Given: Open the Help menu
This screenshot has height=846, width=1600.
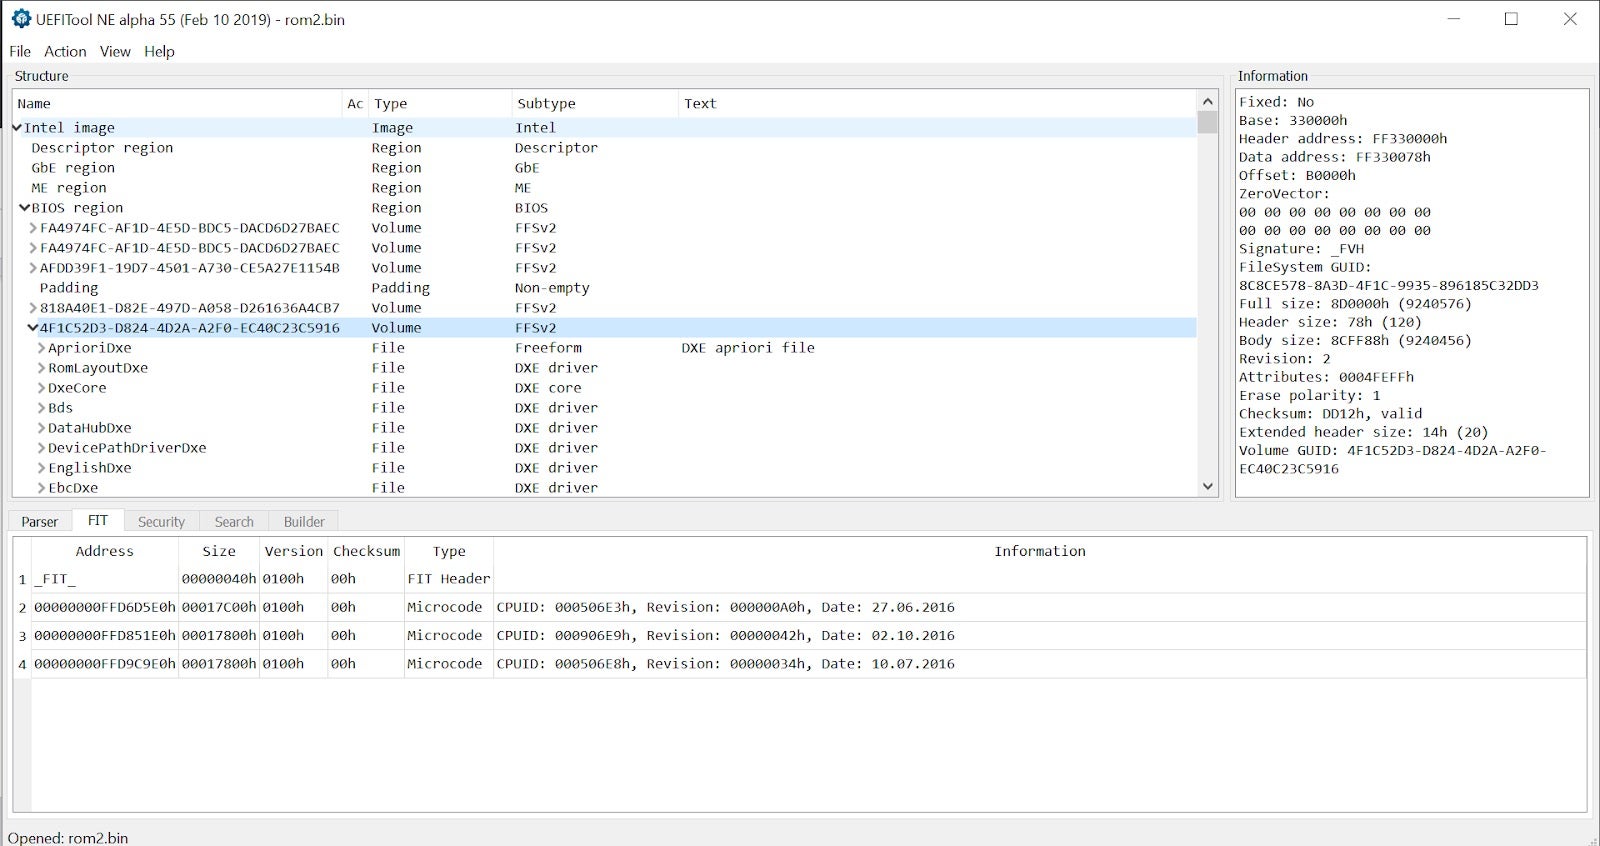Looking at the screenshot, I should [x=159, y=51].
